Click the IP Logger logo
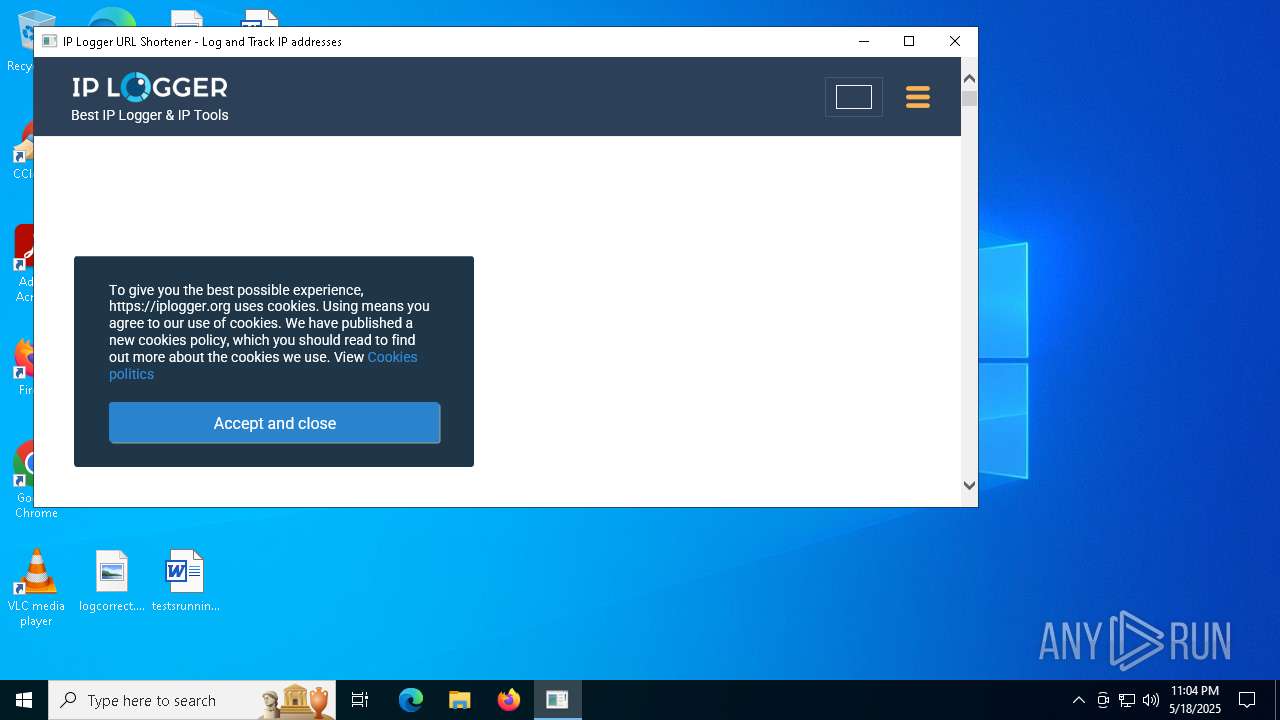Screen dimensions: 1280x720 click(x=150, y=87)
